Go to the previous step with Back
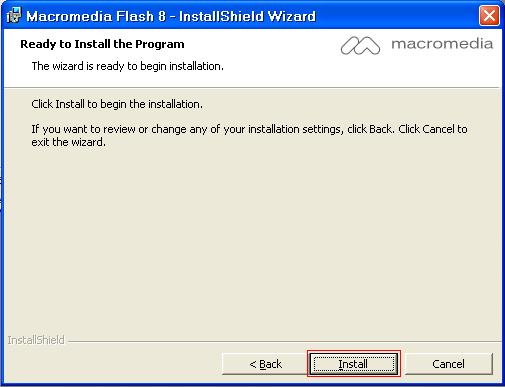505x387 pixels. [x=265, y=364]
